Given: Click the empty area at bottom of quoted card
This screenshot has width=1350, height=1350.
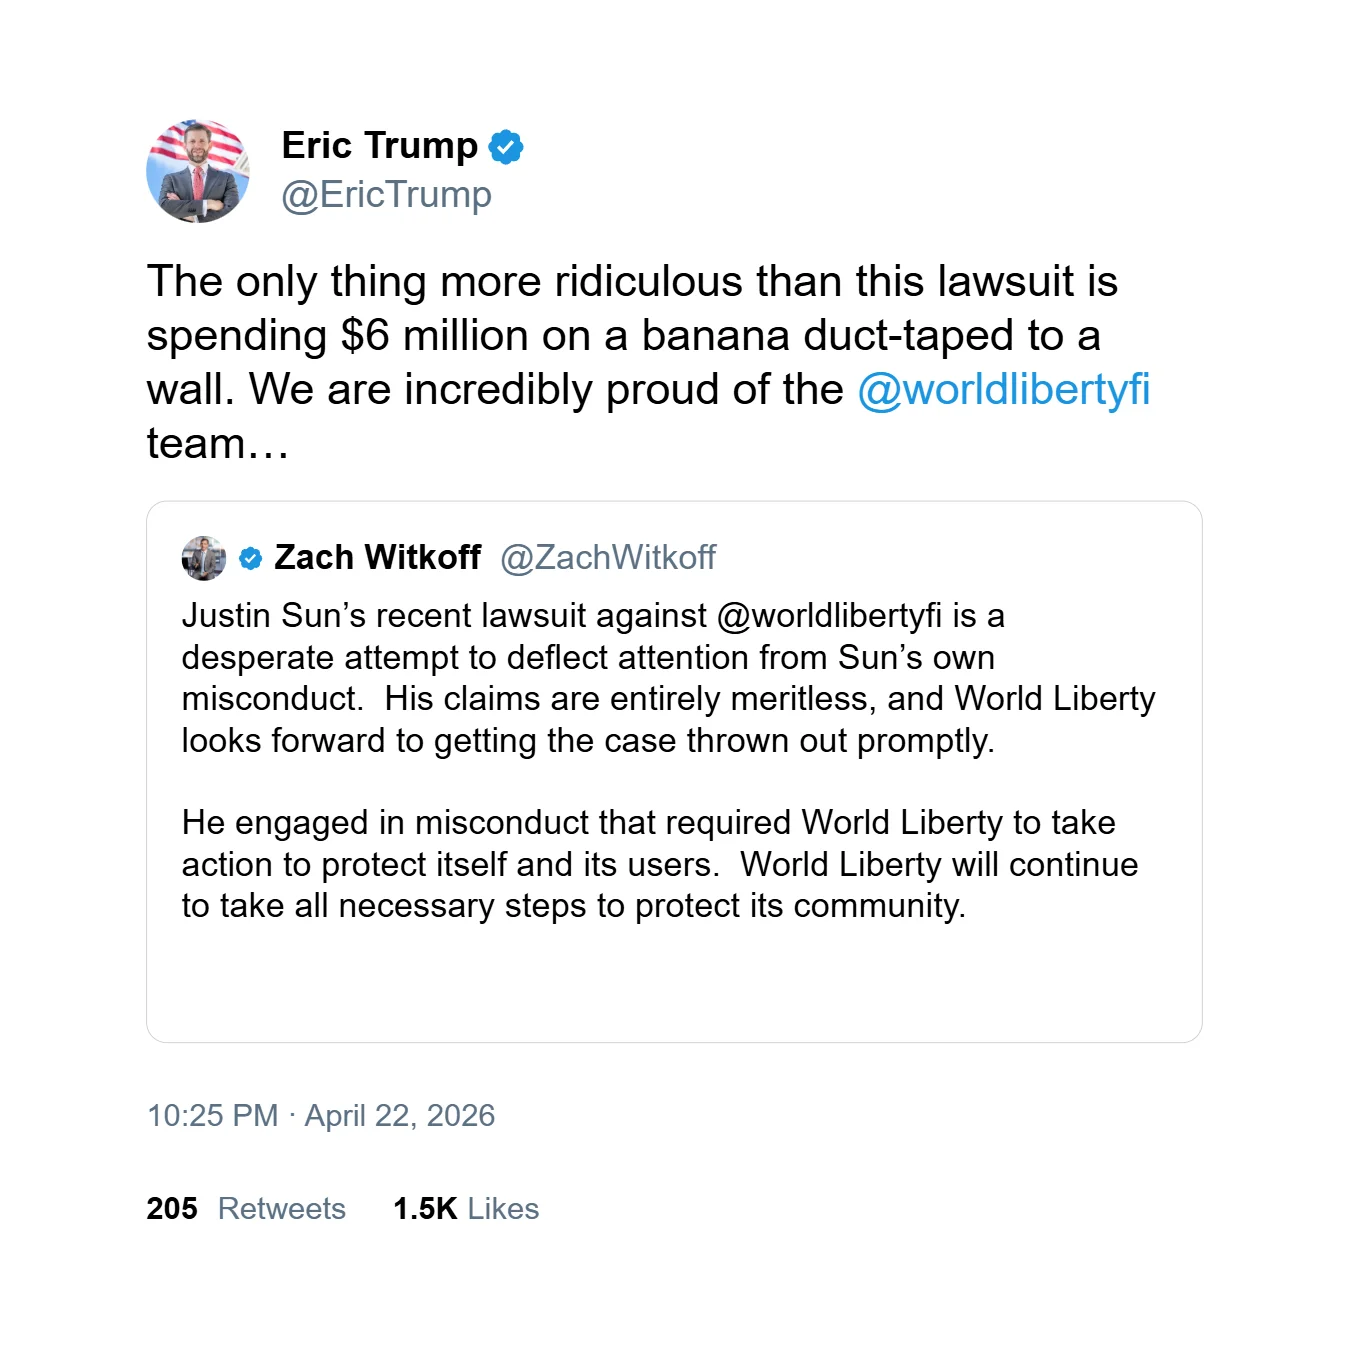Looking at the screenshot, I should [674, 985].
